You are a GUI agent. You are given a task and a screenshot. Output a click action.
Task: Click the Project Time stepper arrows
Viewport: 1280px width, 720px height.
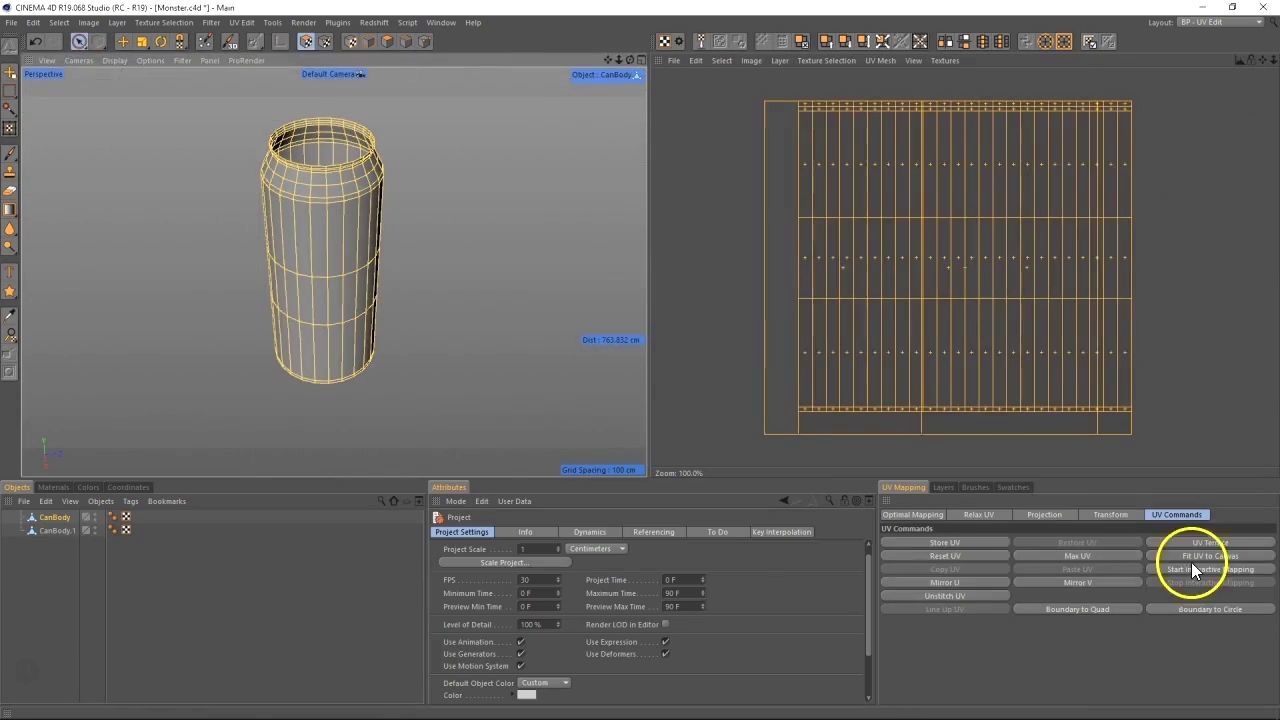tap(702, 580)
